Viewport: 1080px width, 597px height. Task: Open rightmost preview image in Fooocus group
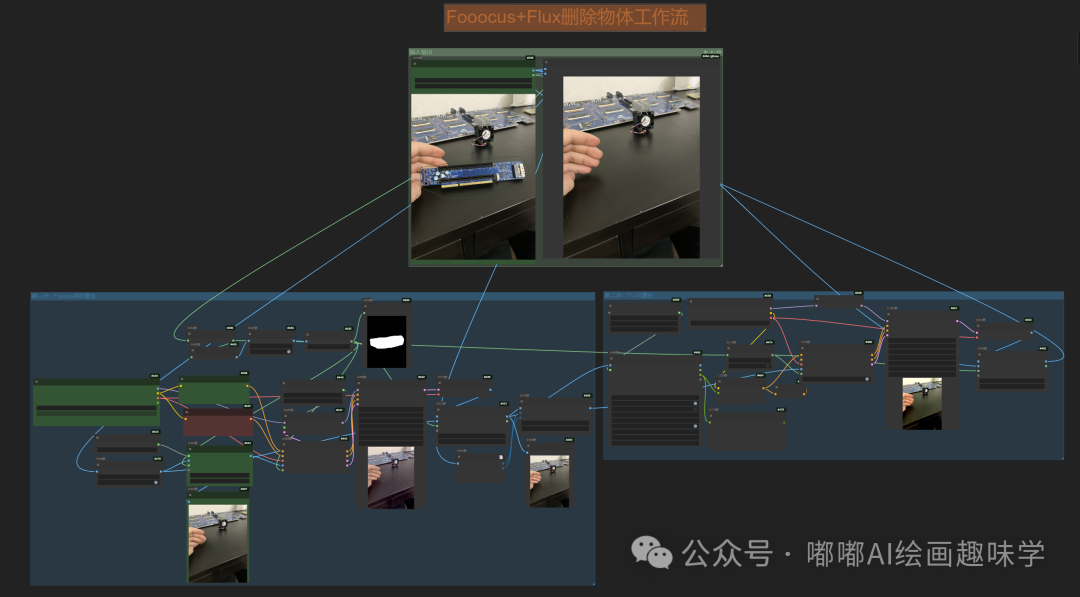tap(549, 481)
